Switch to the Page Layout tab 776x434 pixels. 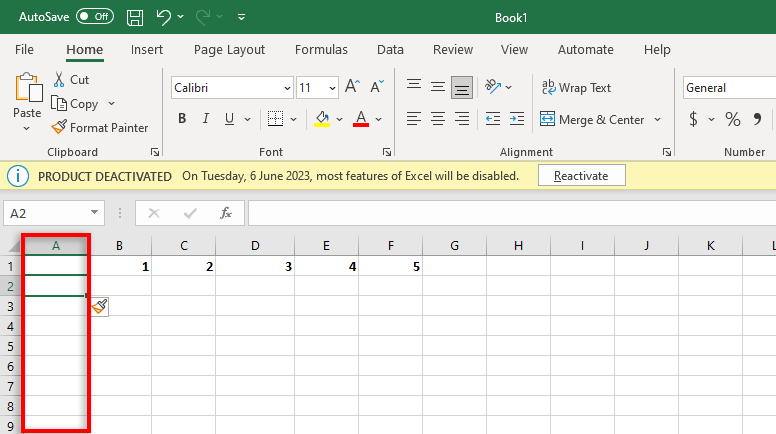coord(229,50)
